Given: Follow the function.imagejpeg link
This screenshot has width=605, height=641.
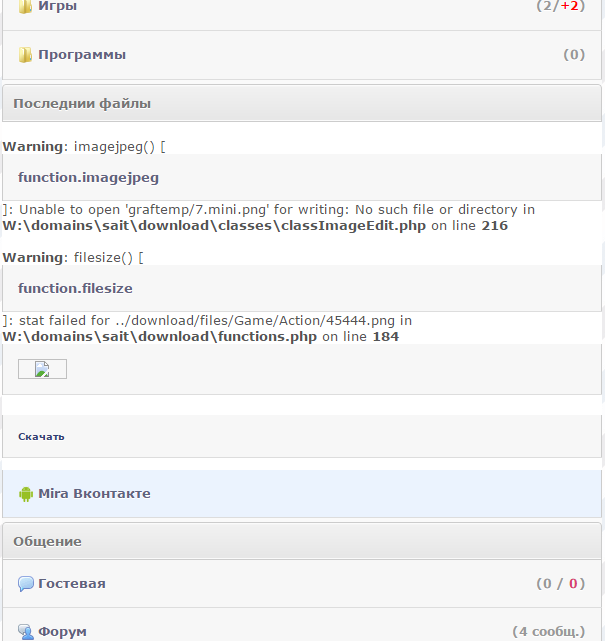Looking at the screenshot, I should (88, 178).
